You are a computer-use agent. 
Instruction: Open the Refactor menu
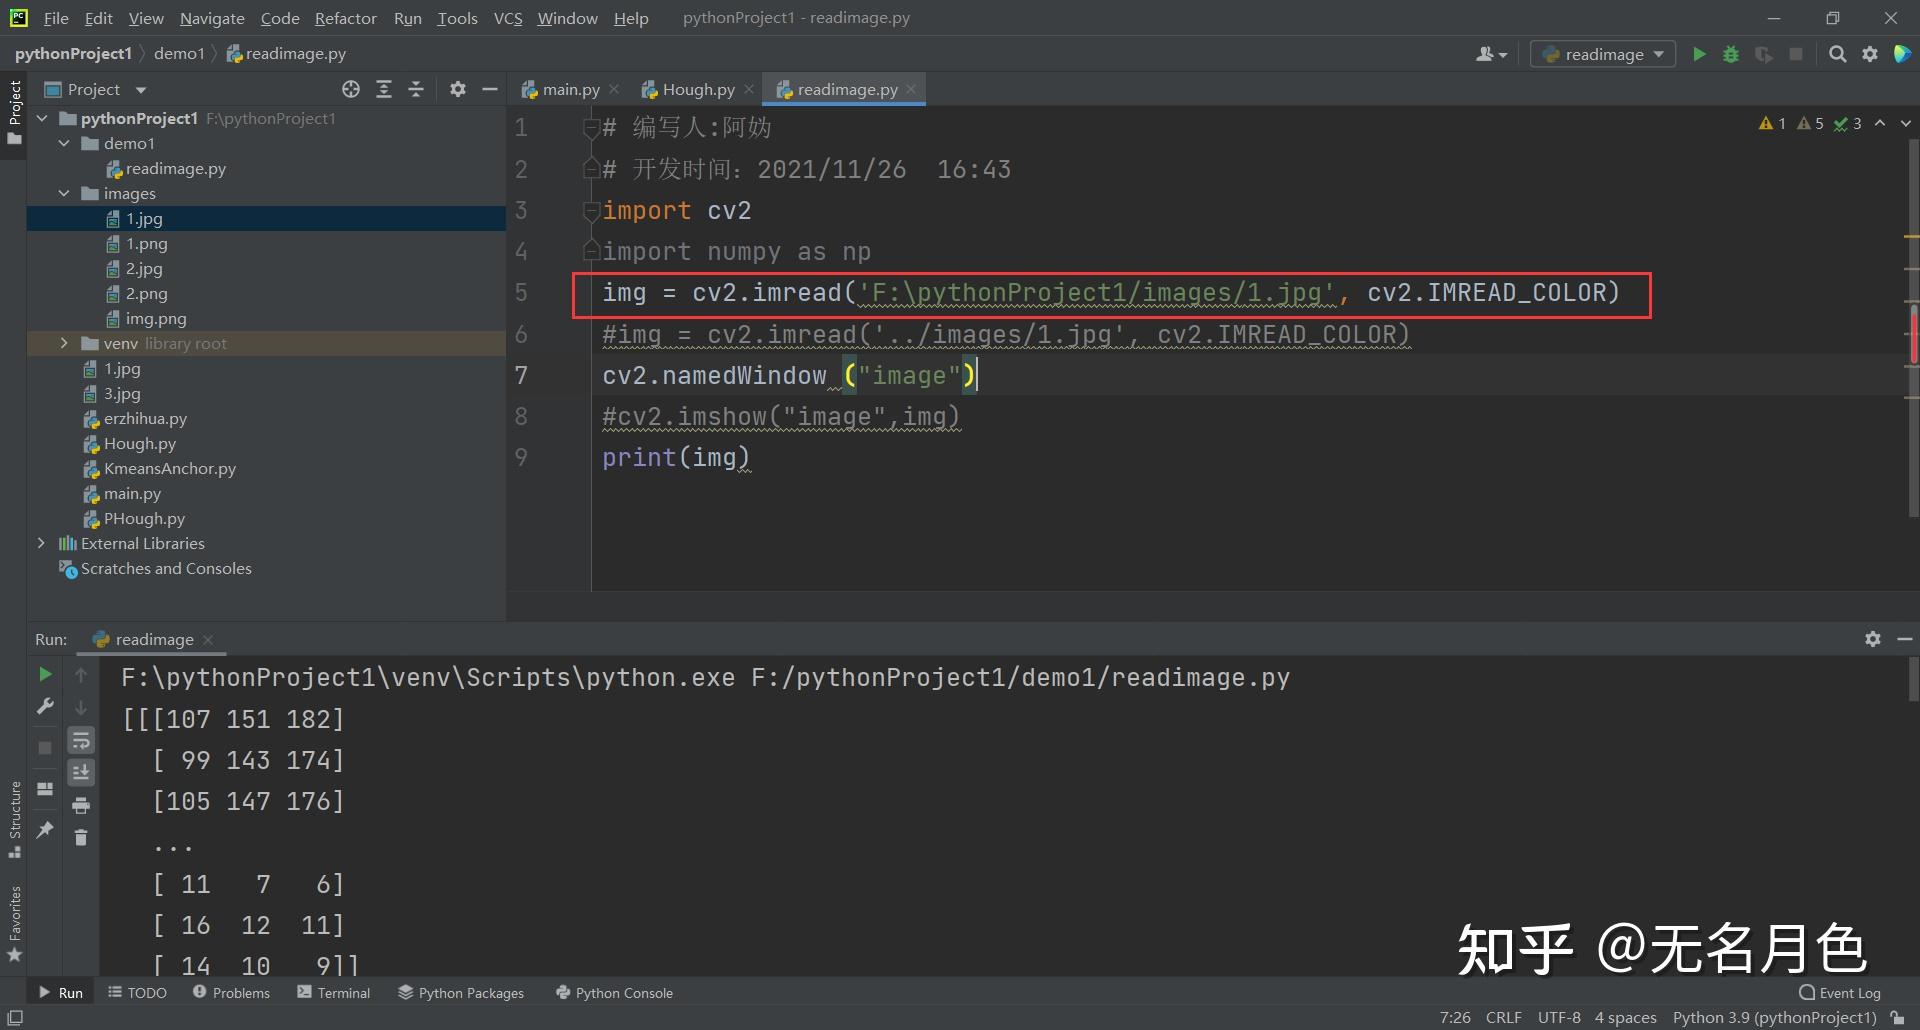[345, 17]
